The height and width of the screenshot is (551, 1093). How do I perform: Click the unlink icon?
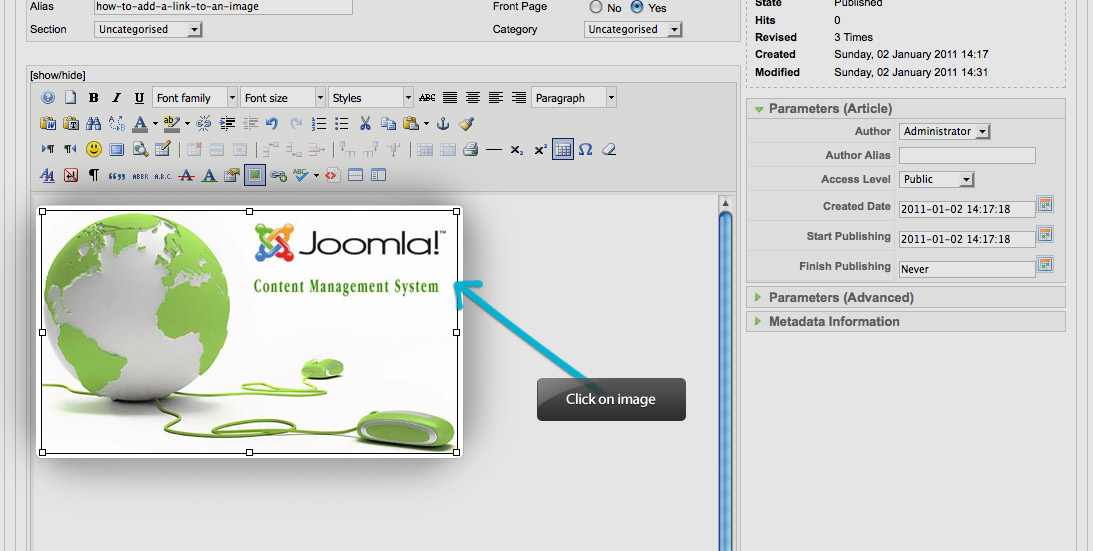[x=204, y=123]
